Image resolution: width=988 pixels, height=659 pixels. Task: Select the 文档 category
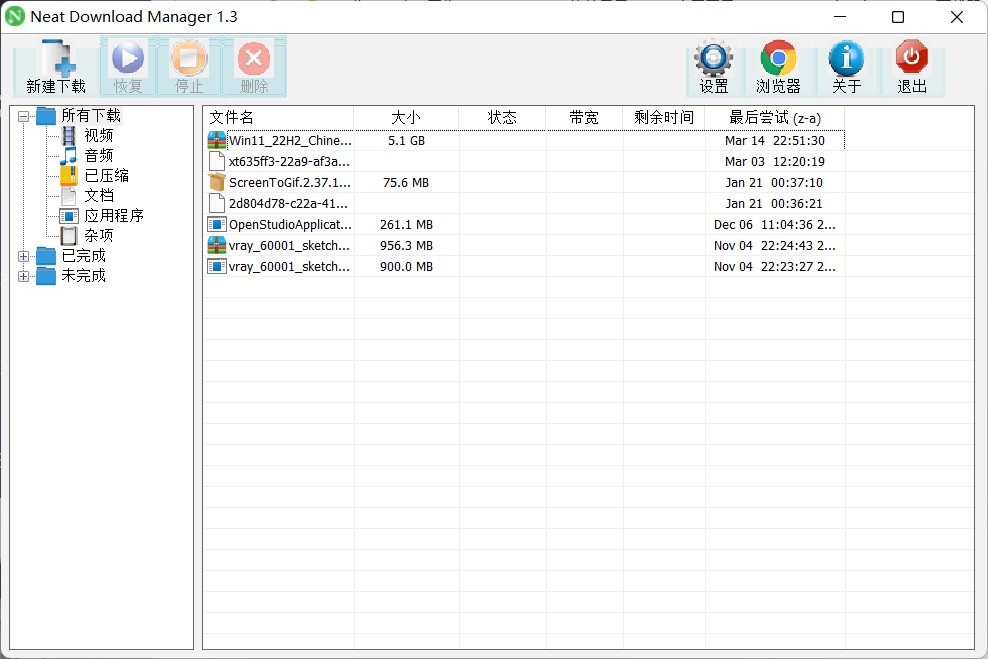coord(99,196)
